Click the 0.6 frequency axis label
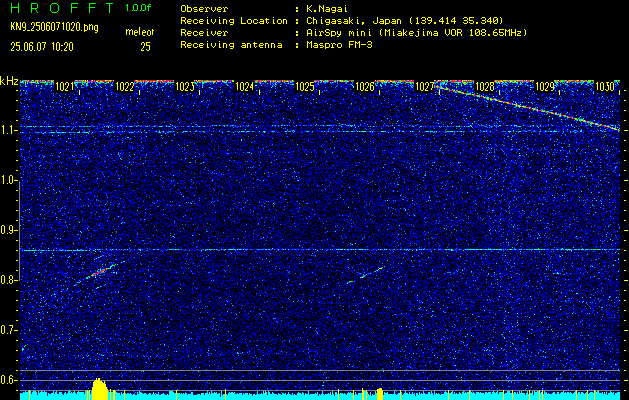Screen dimensions: 629x400 [x=8, y=380]
